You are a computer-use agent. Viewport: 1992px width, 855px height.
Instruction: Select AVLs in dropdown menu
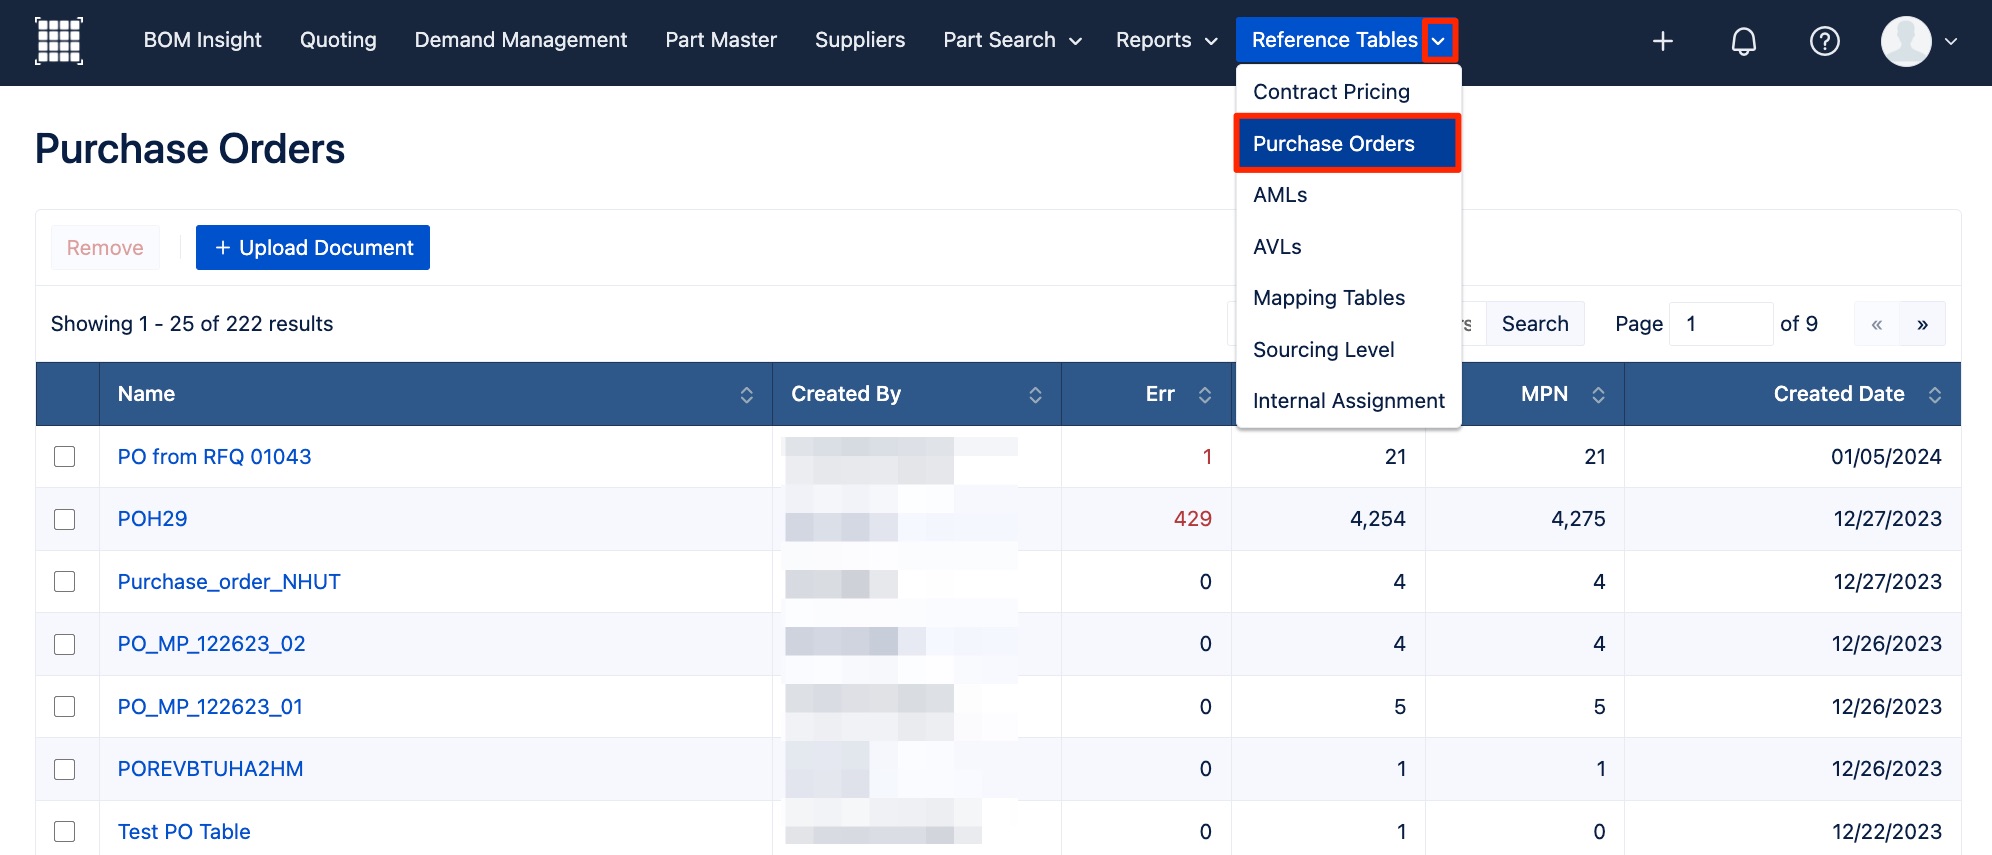tap(1348, 247)
